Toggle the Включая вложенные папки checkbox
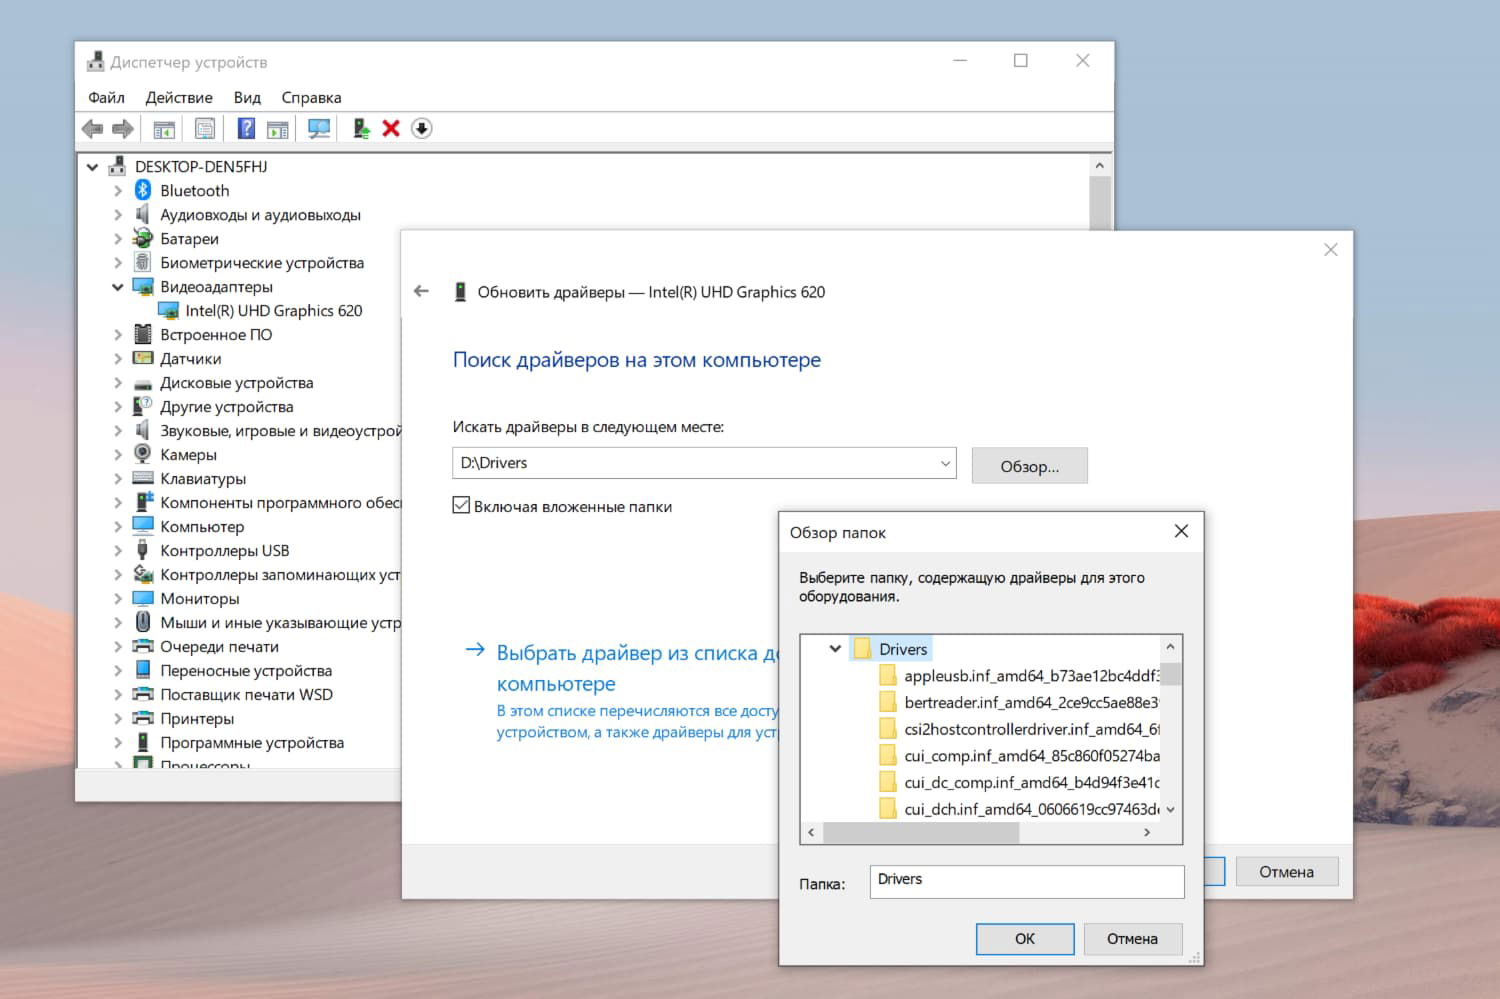 (x=461, y=506)
